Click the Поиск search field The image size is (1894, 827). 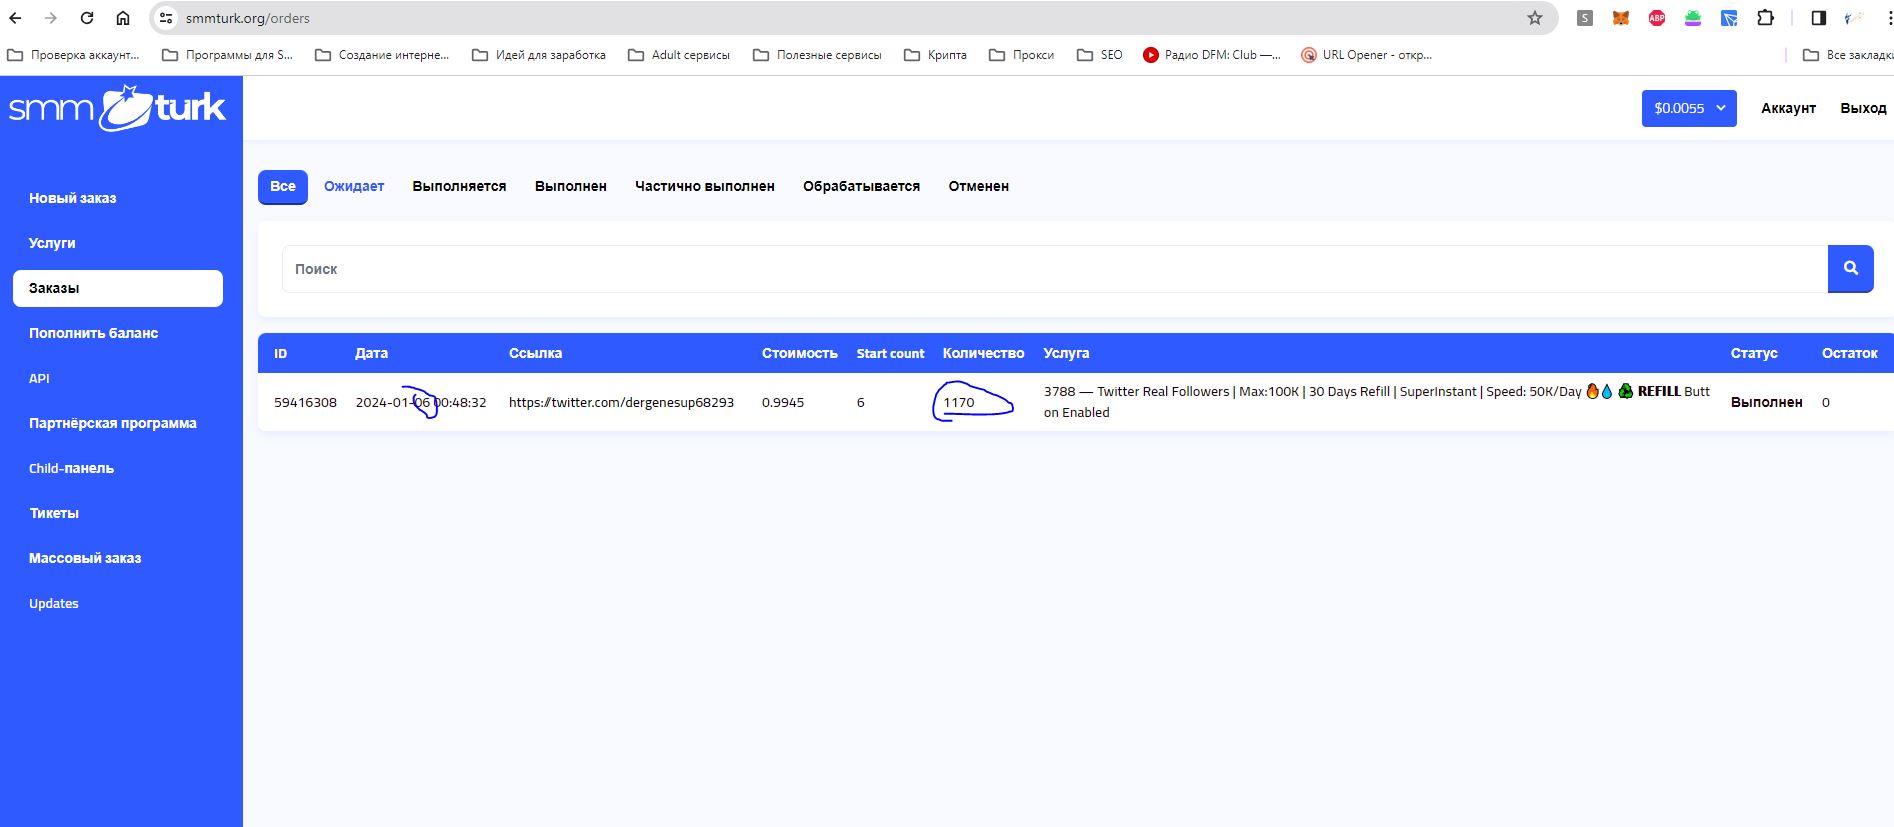click(1055, 269)
